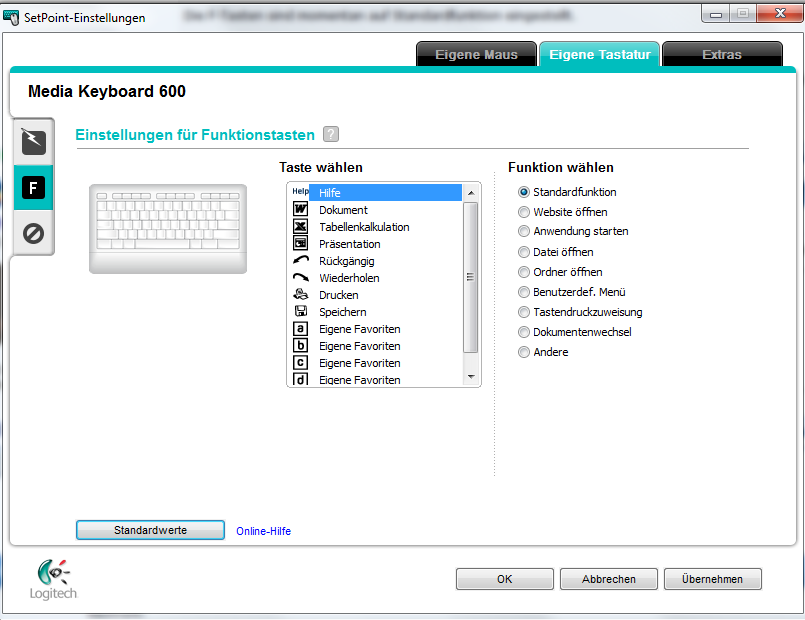
Task: Click the Help key icon in list
Action: (x=300, y=191)
